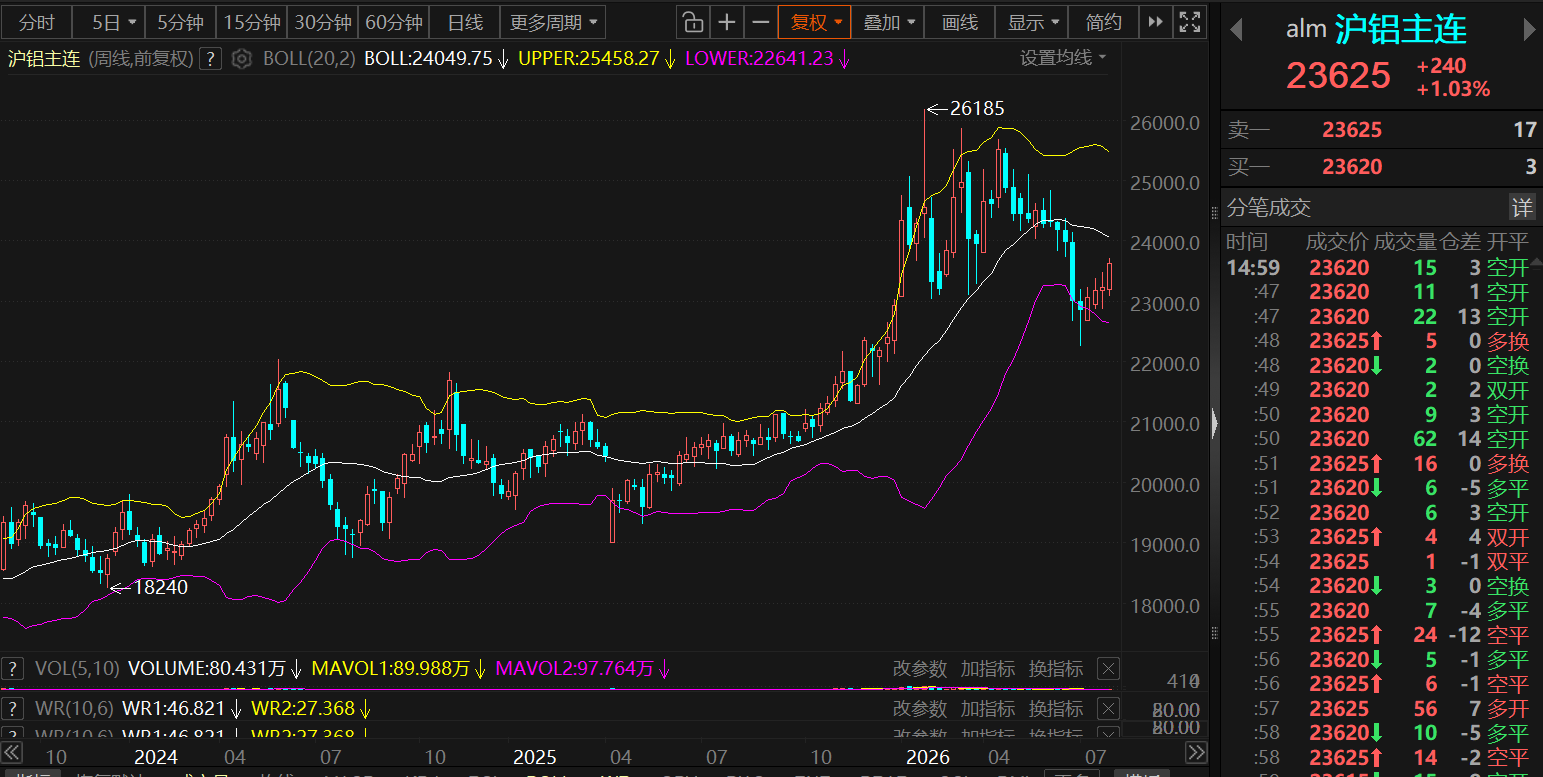This screenshot has height=777, width=1543.
Task: Collapse the right quote panel handle
Action: 1215,424
